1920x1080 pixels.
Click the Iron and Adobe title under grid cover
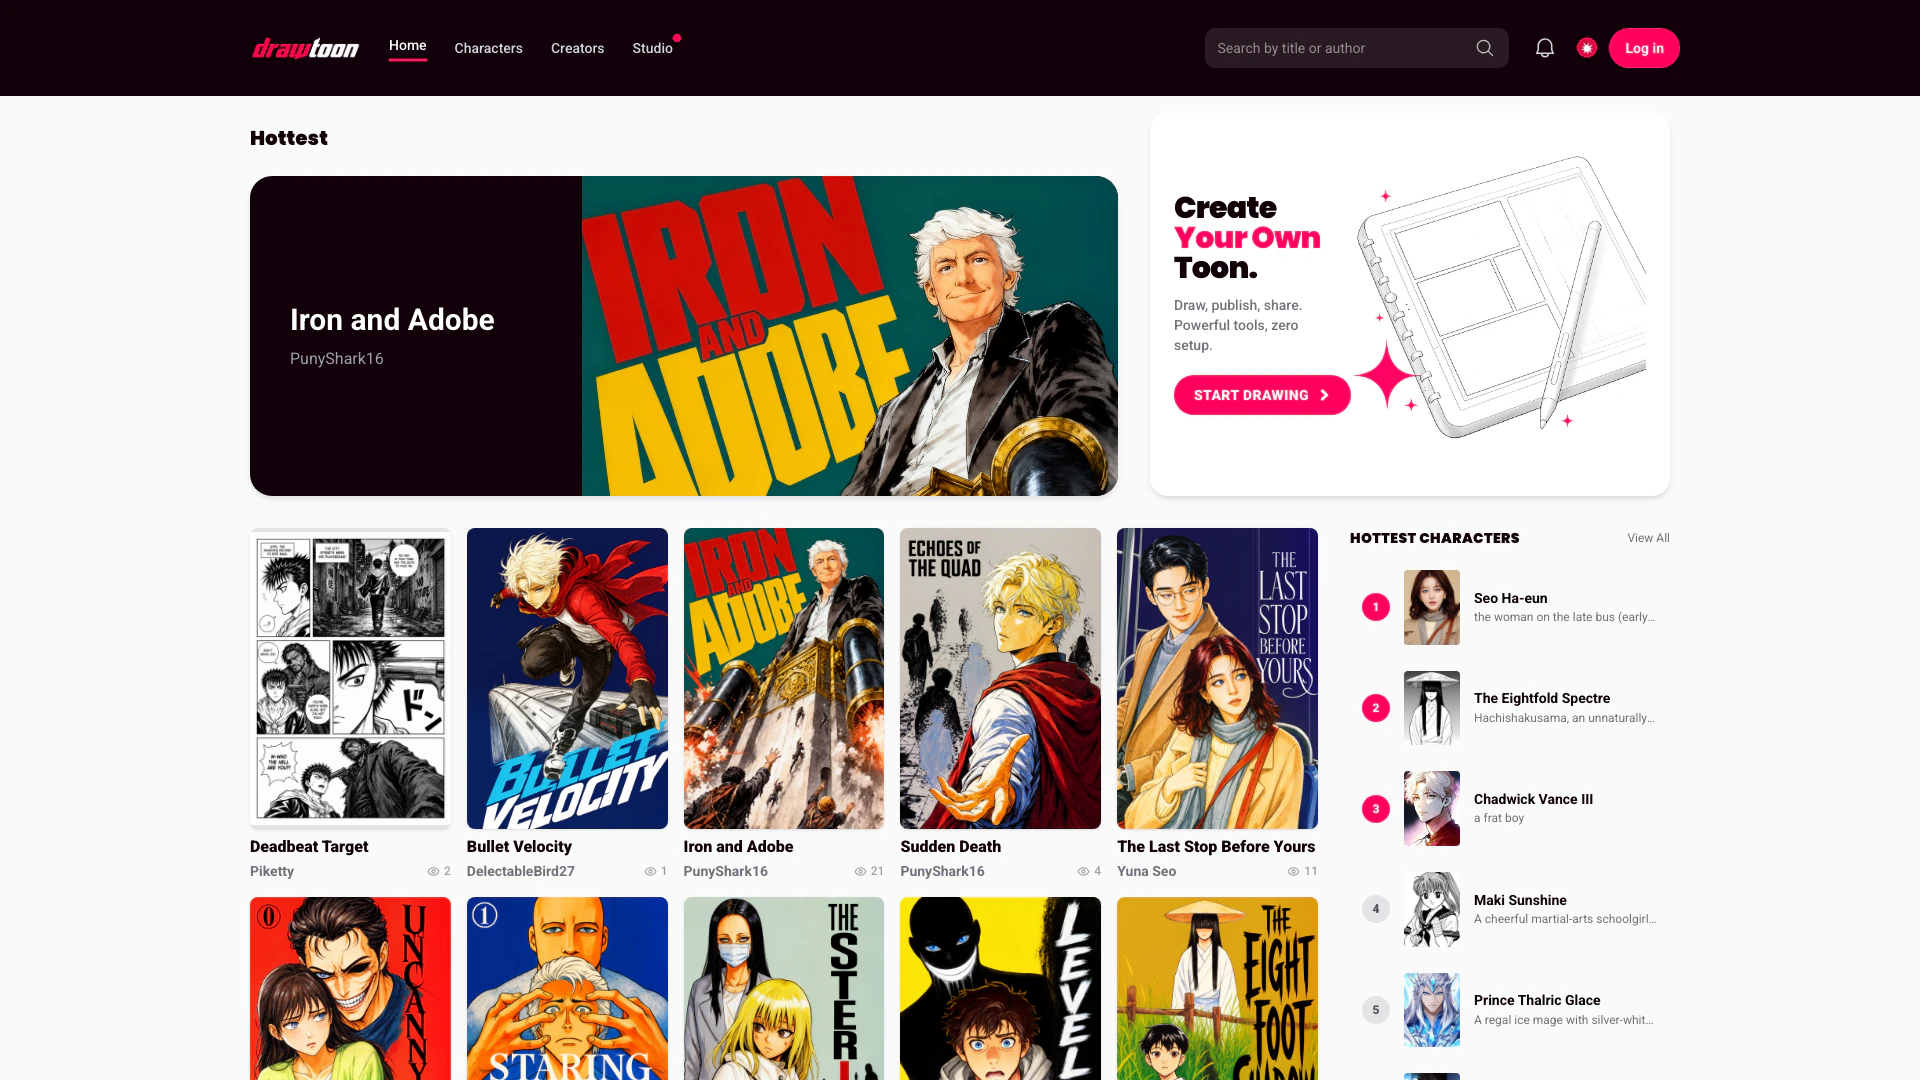pos(738,847)
